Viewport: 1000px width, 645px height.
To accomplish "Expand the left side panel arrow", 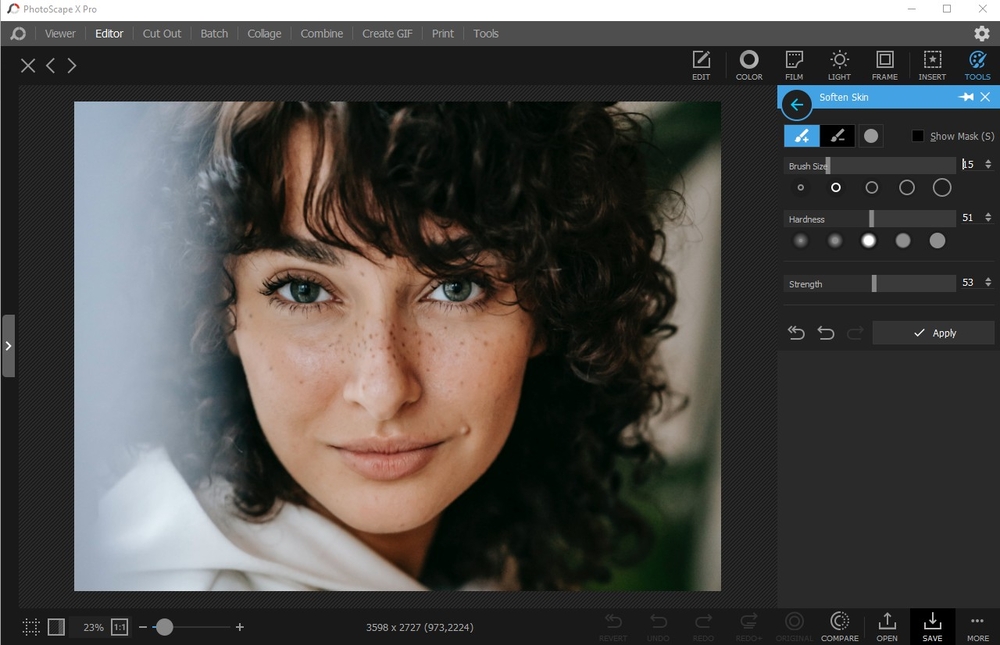I will 8,345.
